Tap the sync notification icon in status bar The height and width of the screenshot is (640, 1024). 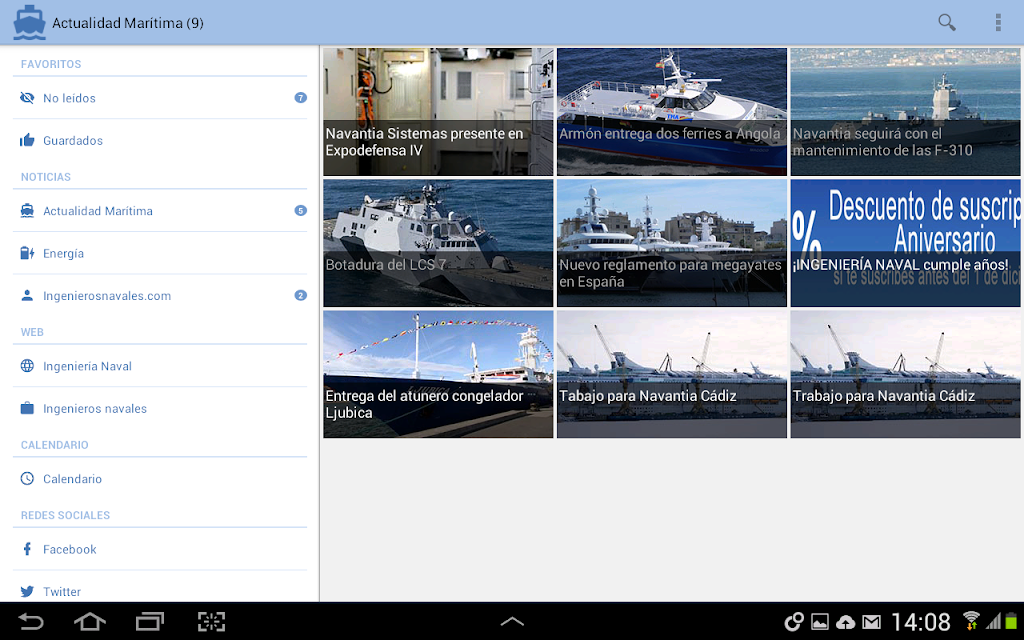pos(793,622)
